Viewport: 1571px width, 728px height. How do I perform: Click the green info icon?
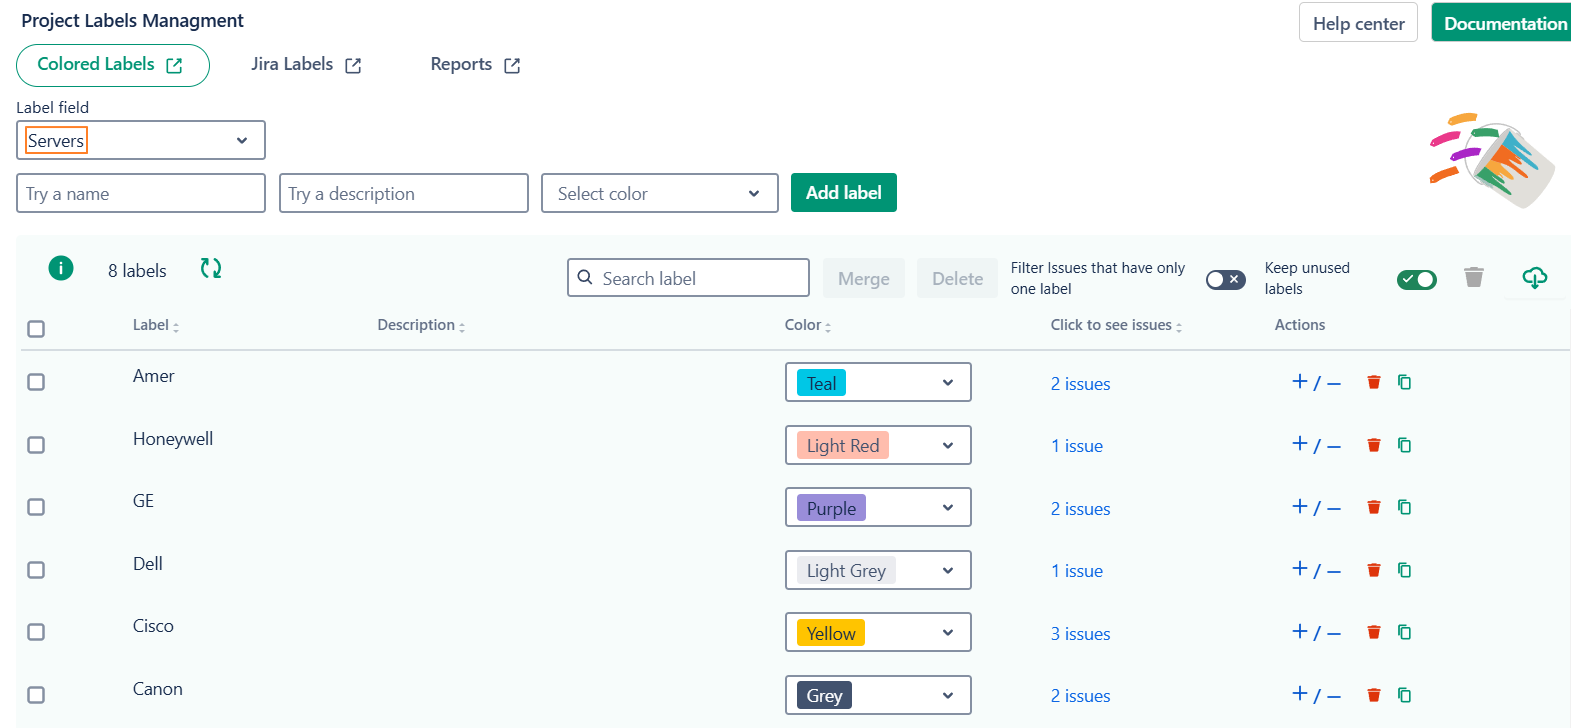click(x=61, y=268)
